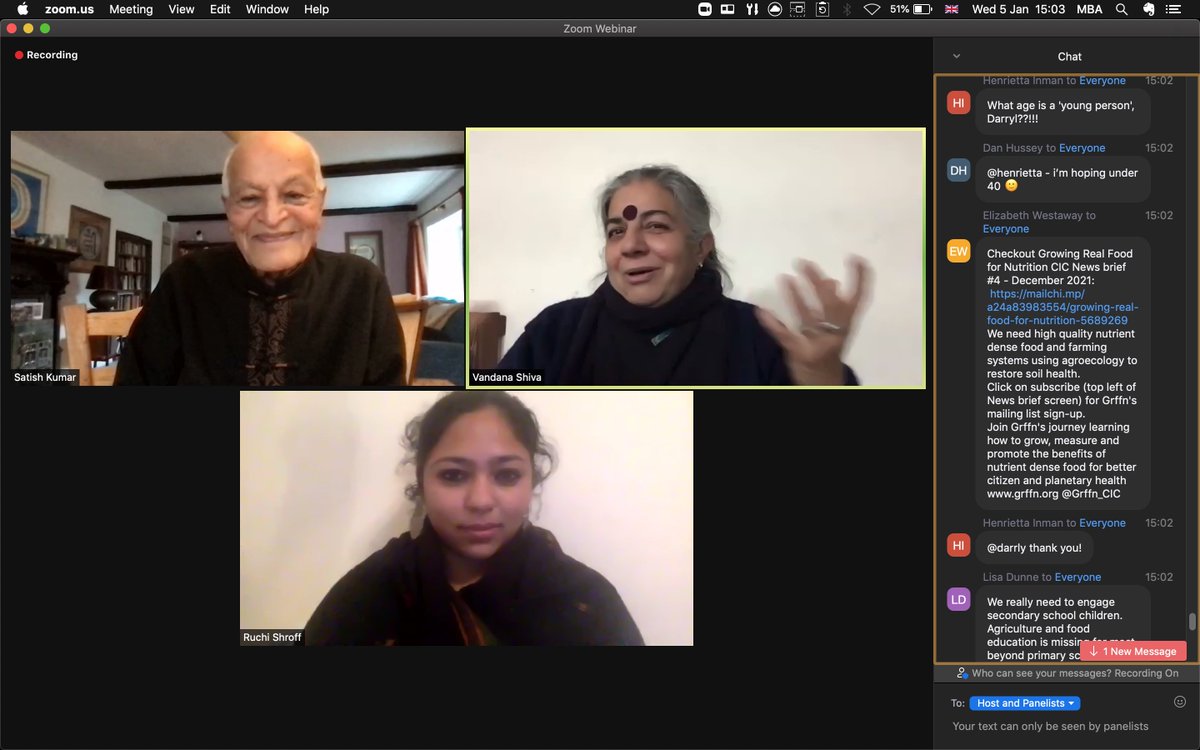Click 'Everyone' in Lisa Dunne's message header

(x=1077, y=577)
